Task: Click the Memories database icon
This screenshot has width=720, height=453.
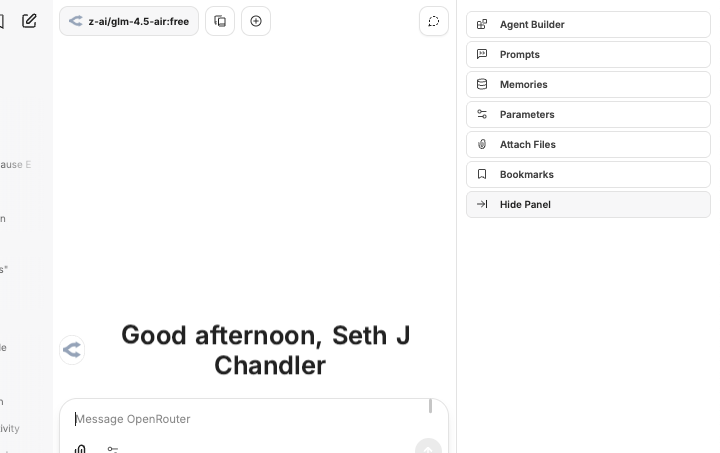Action: pos(482,84)
